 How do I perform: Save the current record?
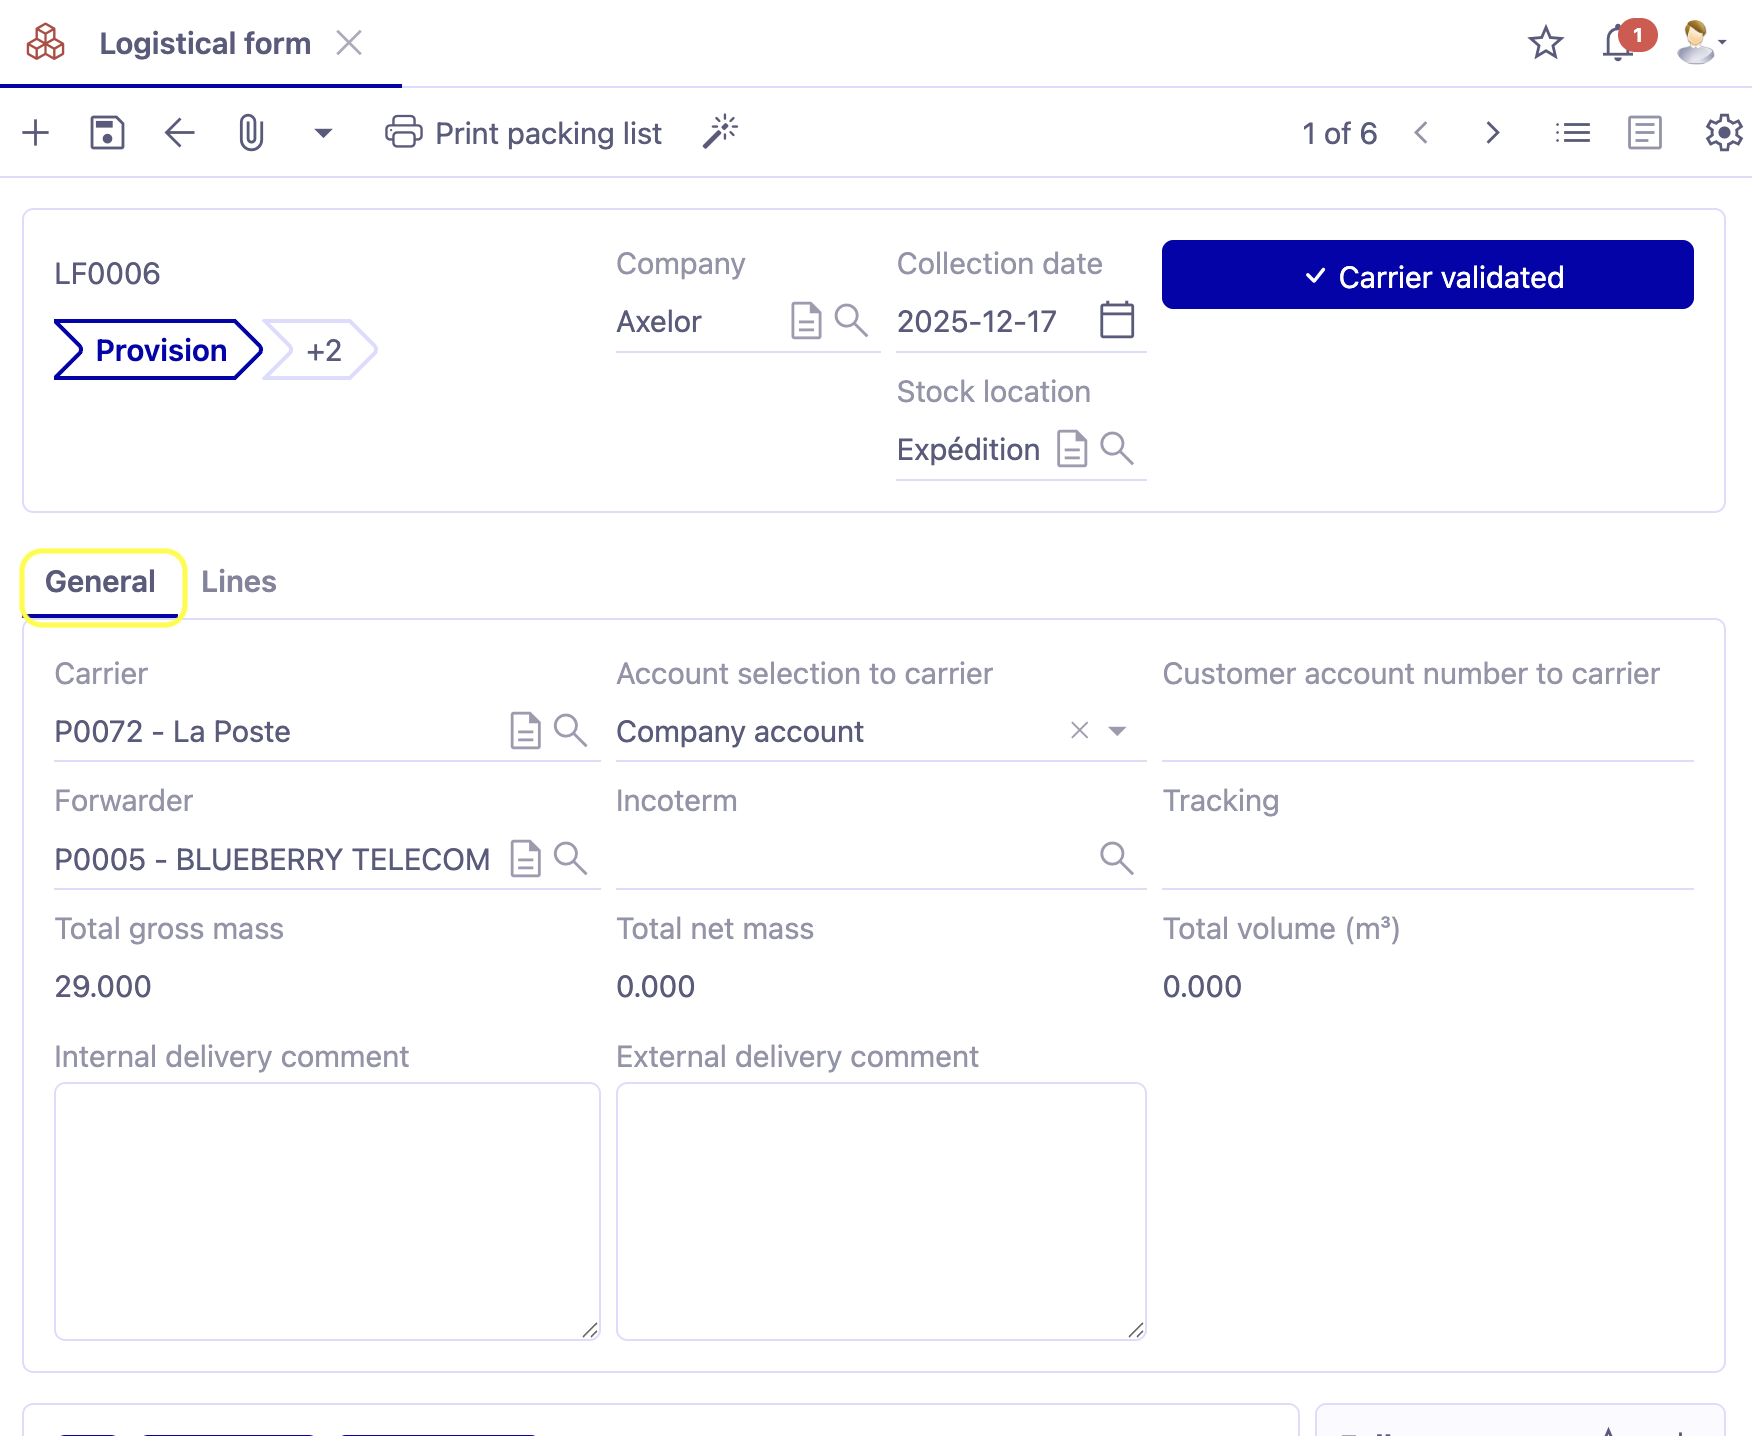(107, 132)
